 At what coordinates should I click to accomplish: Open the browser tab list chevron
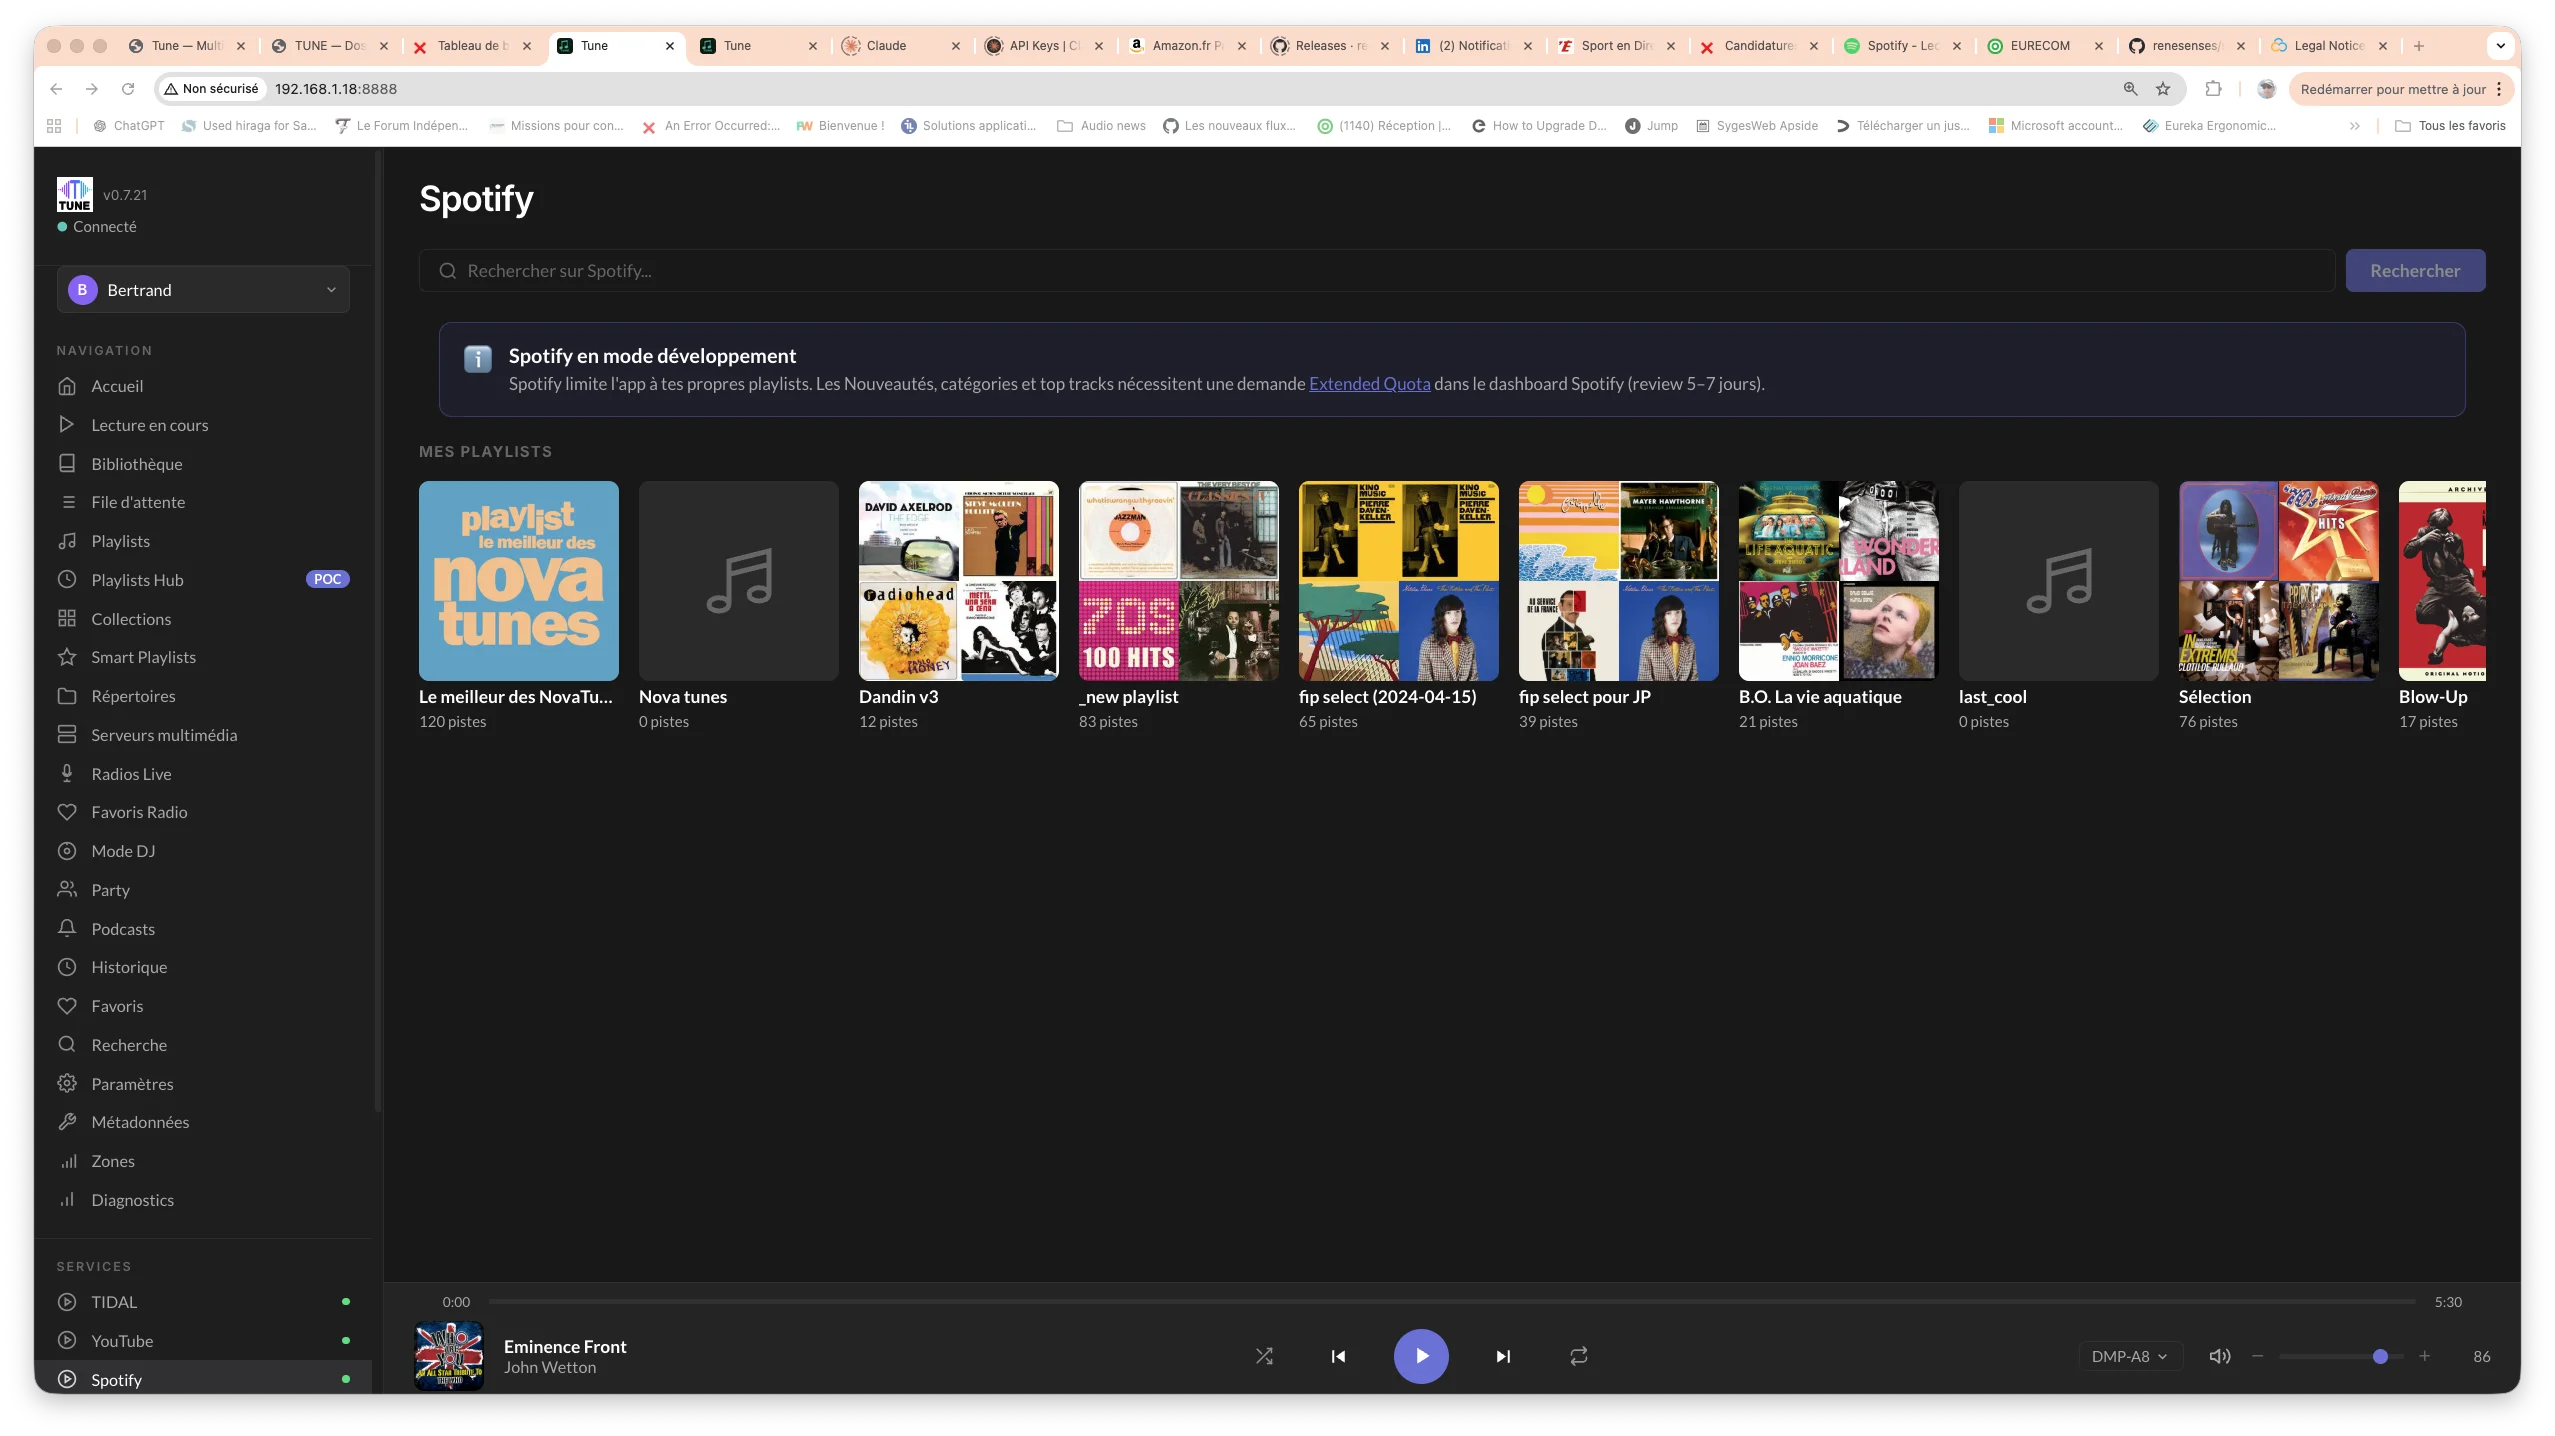(x=2500, y=45)
